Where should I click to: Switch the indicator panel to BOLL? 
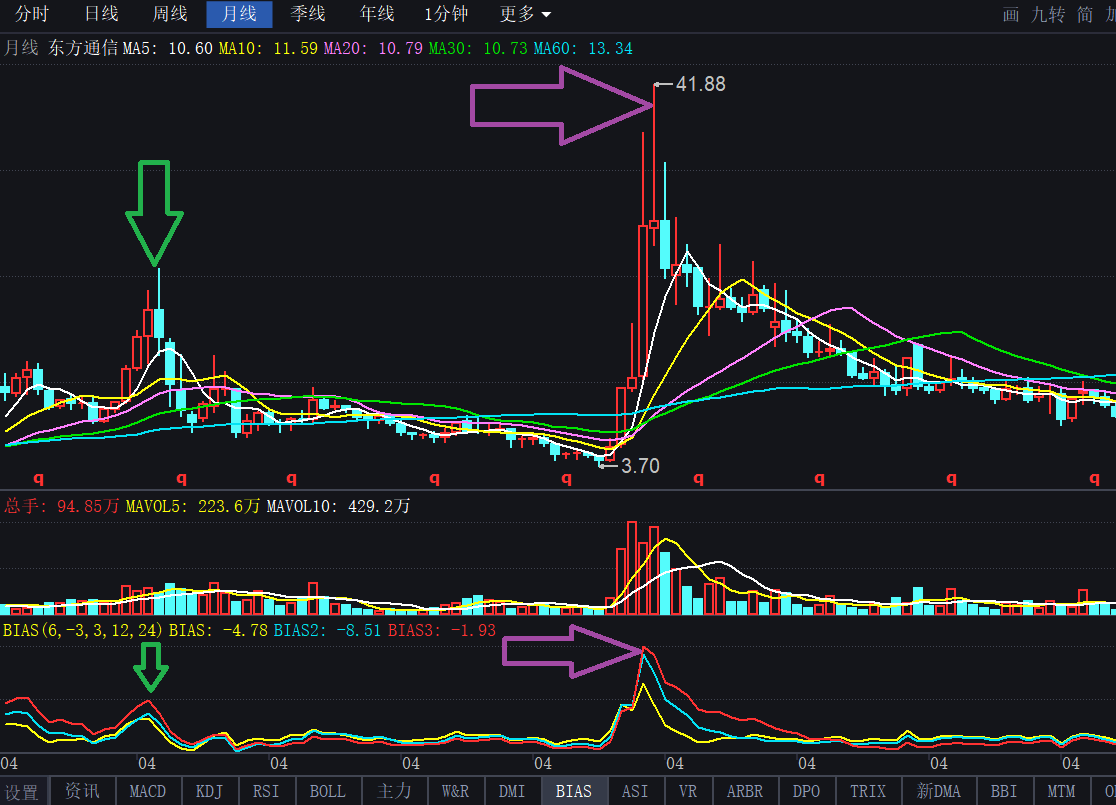click(x=327, y=791)
